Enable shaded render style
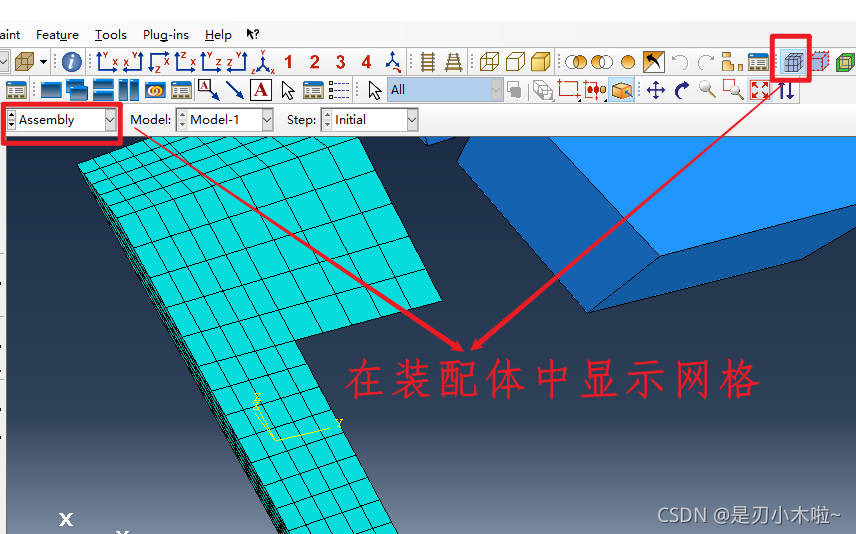Image resolution: width=856 pixels, height=534 pixels. click(x=541, y=62)
